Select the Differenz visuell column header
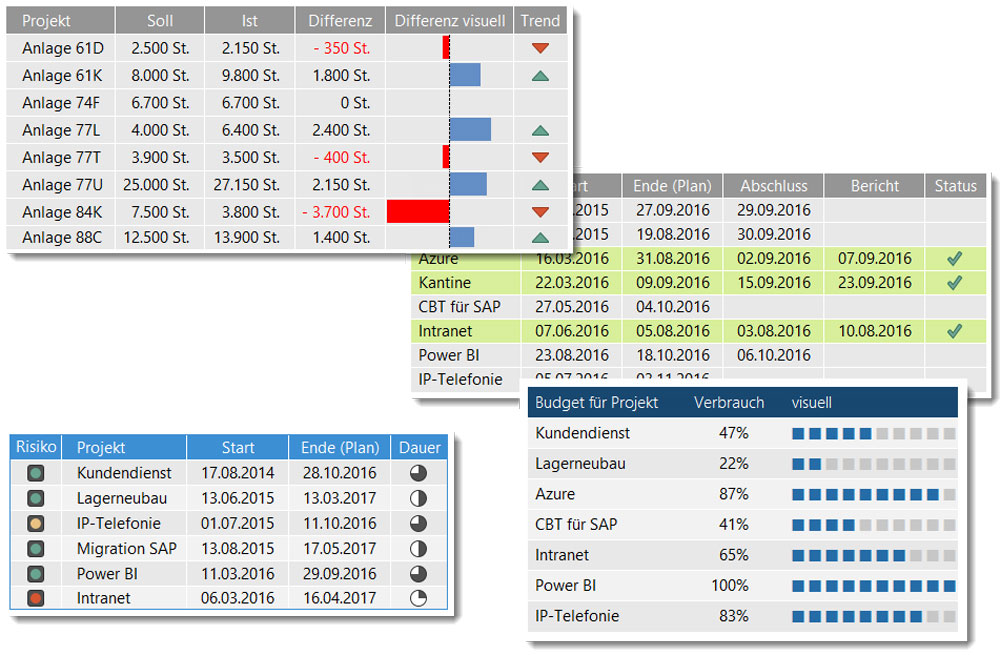The width and height of the screenshot is (1000, 655). click(x=450, y=20)
